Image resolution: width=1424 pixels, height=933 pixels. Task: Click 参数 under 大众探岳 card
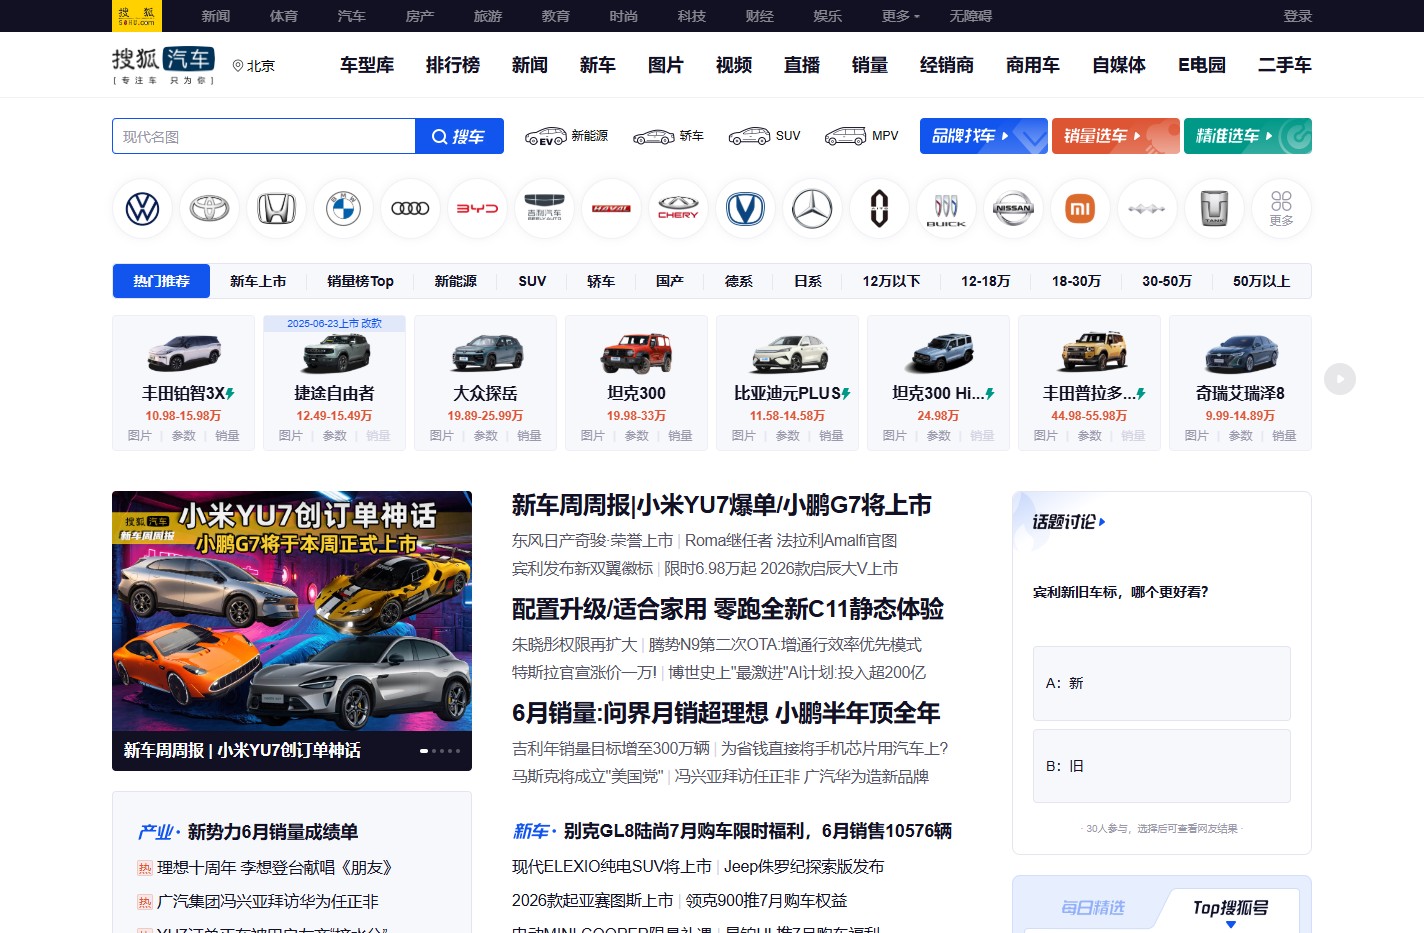pyautogui.click(x=485, y=436)
